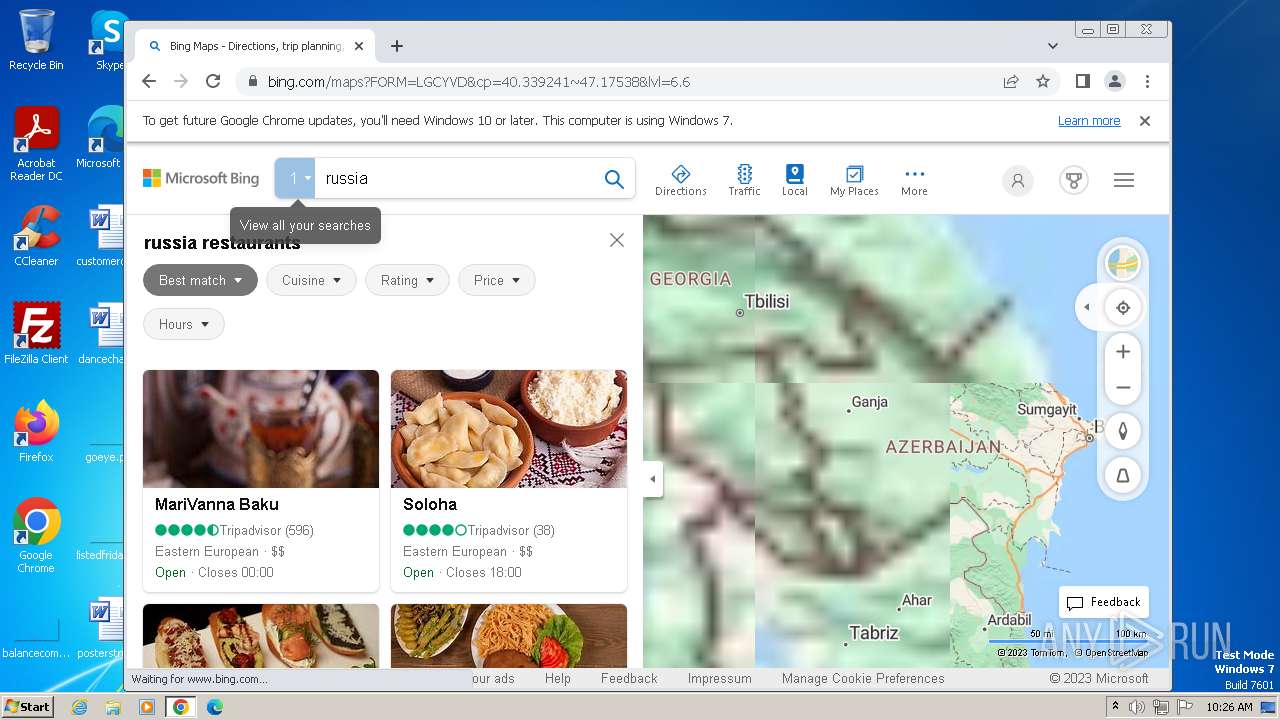Open the account sign-in icon
This screenshot has height=720, width=1280.
(1018, 181)
